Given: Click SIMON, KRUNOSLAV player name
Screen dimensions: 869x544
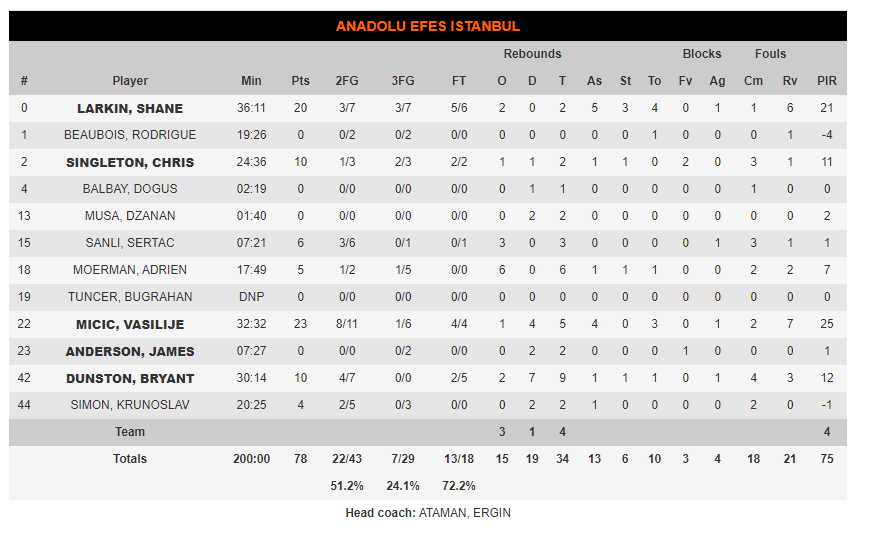Looking at the screenshot, I should pos(130,406).
